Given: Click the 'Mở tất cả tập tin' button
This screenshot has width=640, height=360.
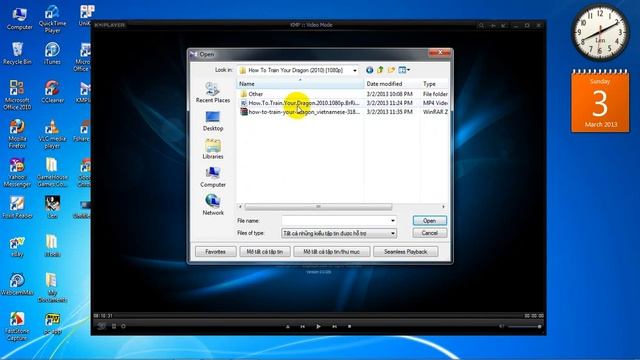Looking at the screenshot, I should [265, 252].
